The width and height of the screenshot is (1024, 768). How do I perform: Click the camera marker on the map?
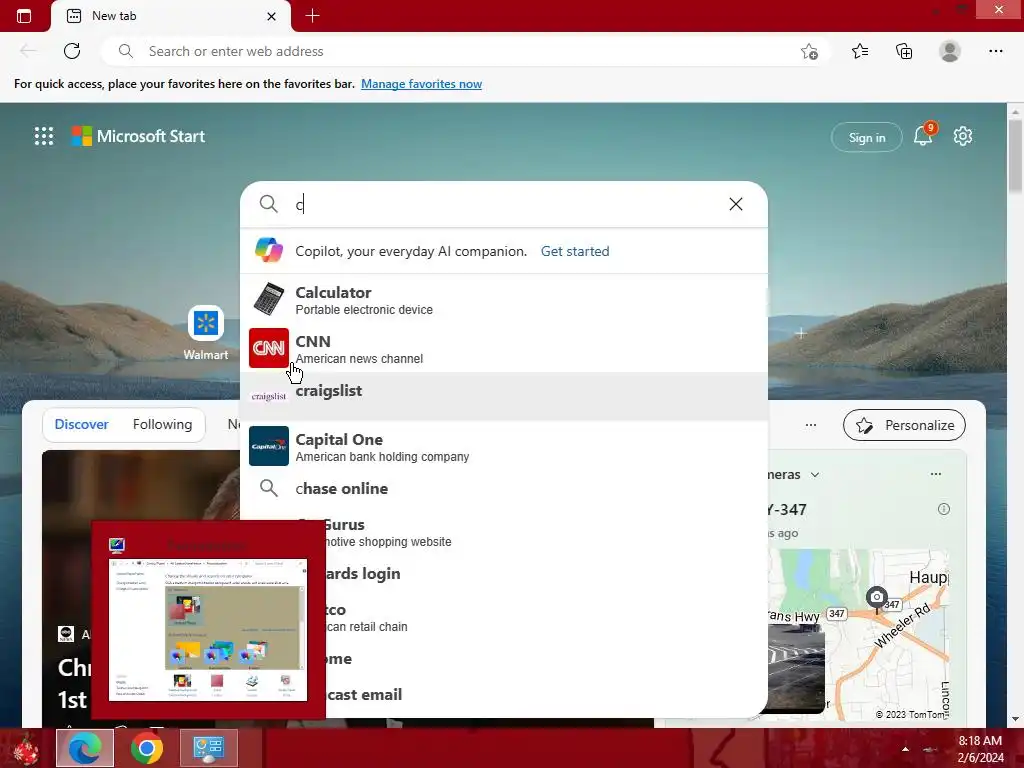coord(876,598)
